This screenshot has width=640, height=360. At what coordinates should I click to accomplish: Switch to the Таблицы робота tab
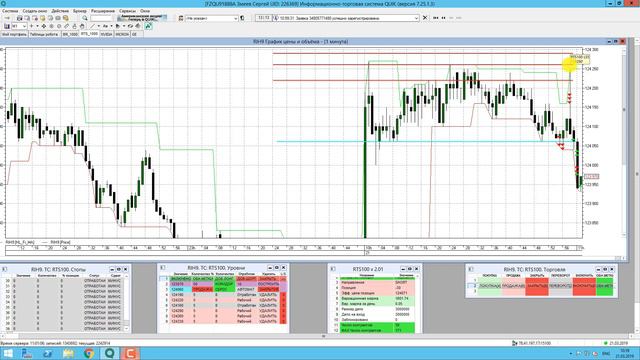point(44,34)
